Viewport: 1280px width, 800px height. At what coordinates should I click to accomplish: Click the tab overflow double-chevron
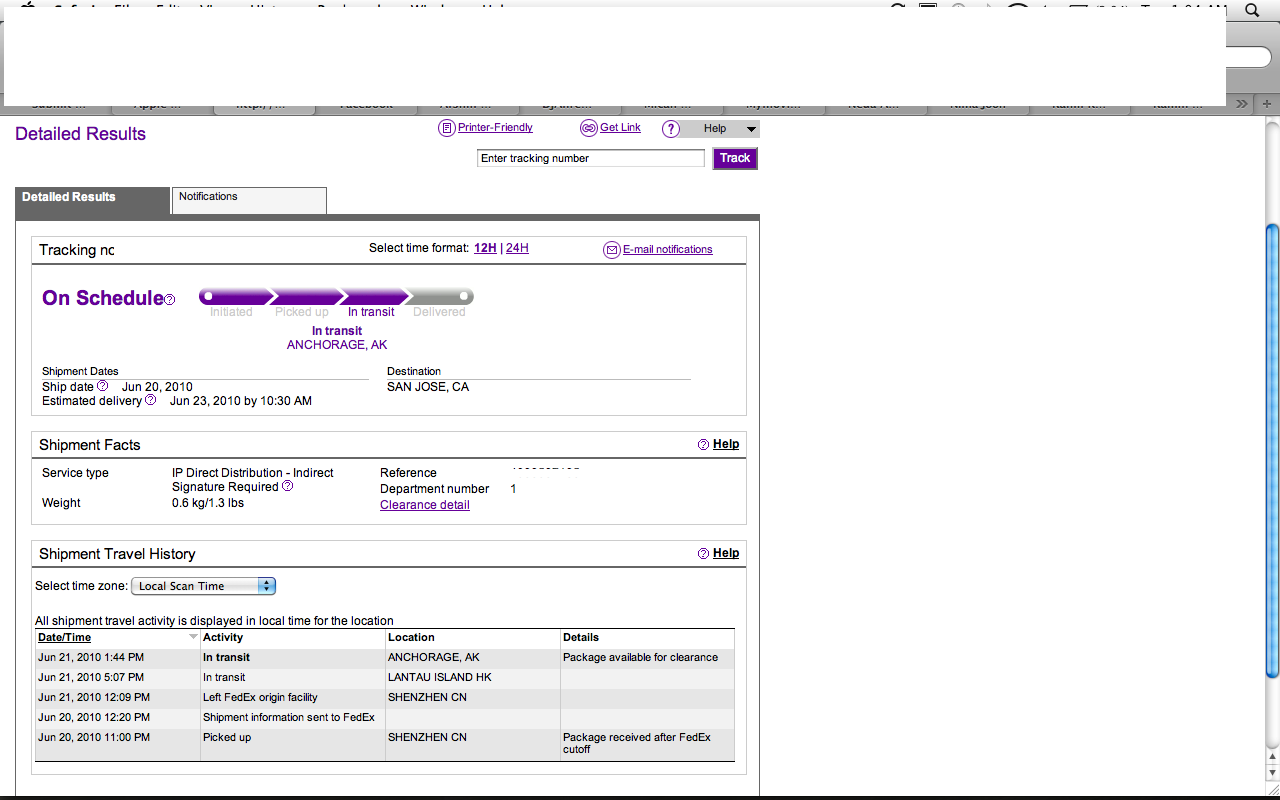pyautogui.click(x=1241, y=104)
